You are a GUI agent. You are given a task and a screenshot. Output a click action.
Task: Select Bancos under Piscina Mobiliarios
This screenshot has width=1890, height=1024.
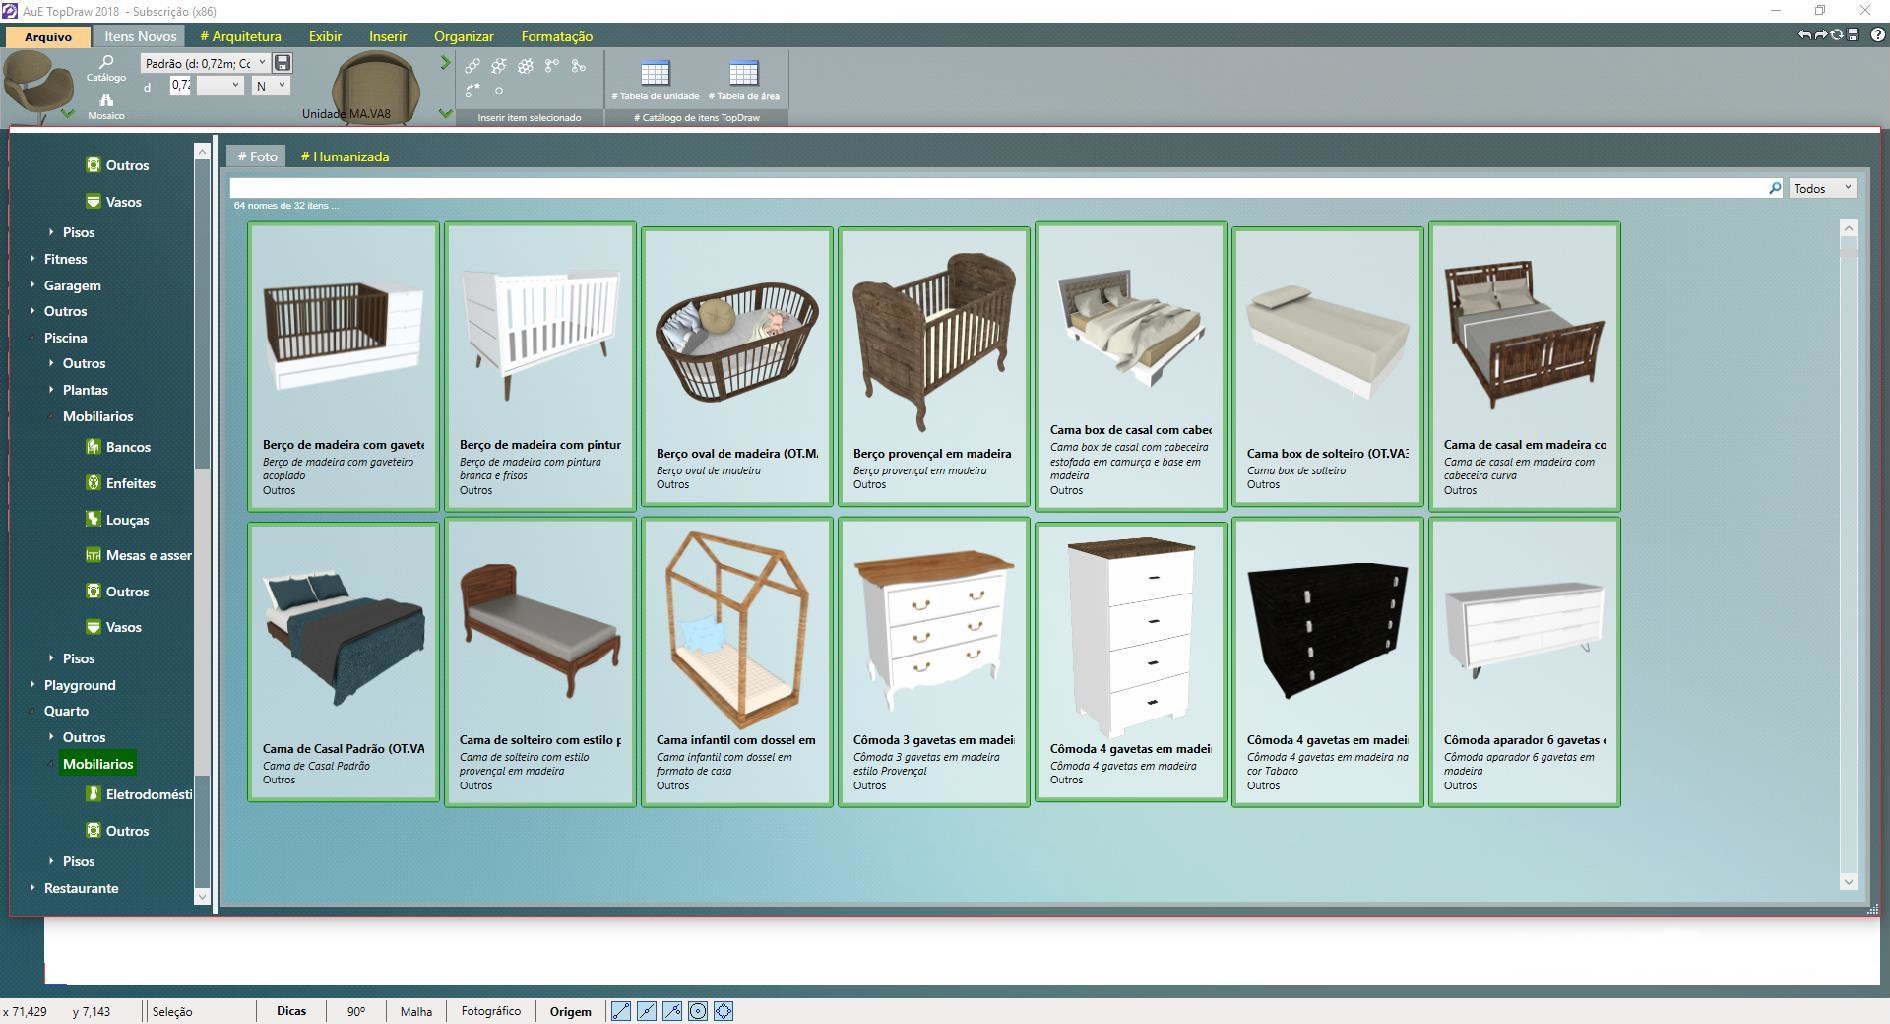pos(128,447)
